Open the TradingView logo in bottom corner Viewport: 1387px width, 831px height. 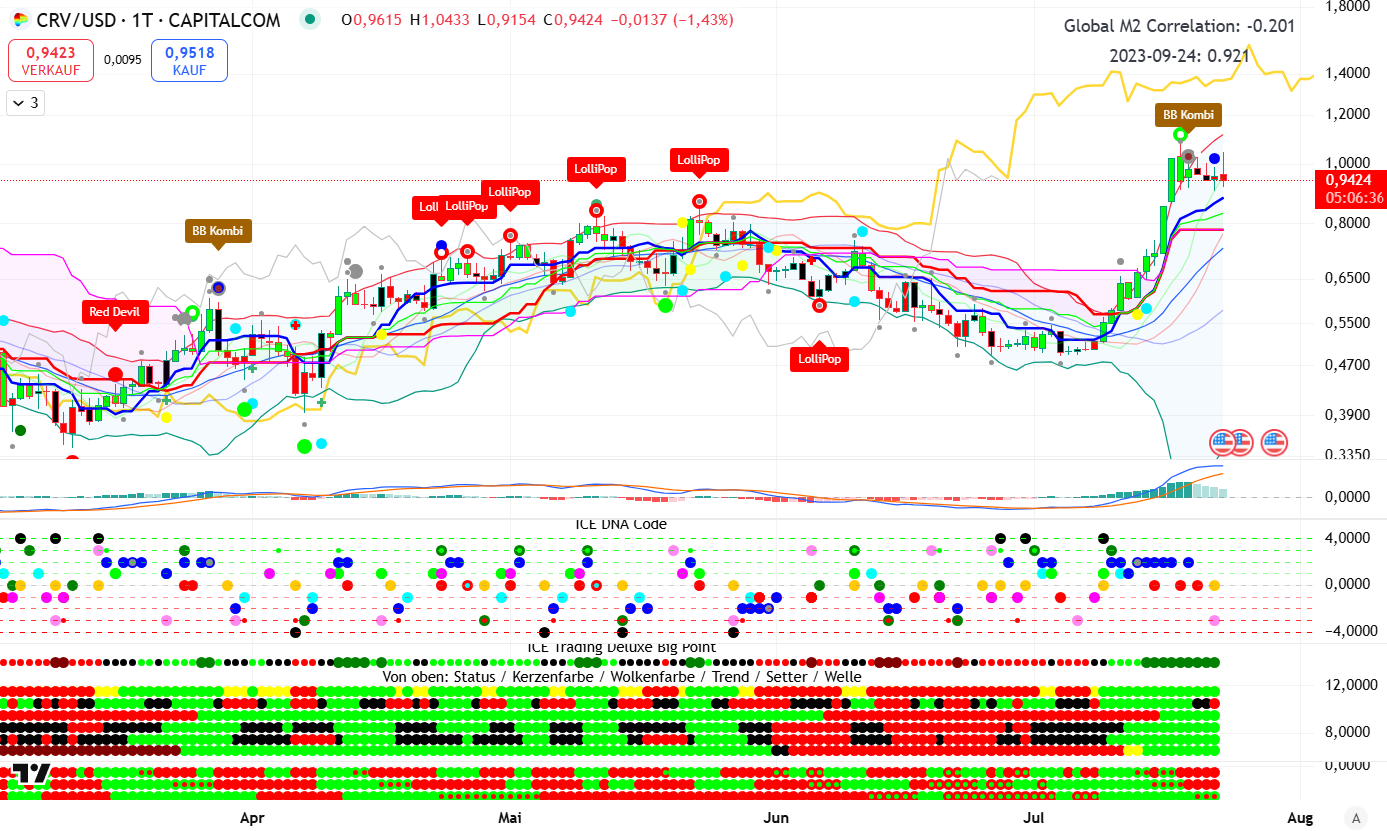click(31, 775)
